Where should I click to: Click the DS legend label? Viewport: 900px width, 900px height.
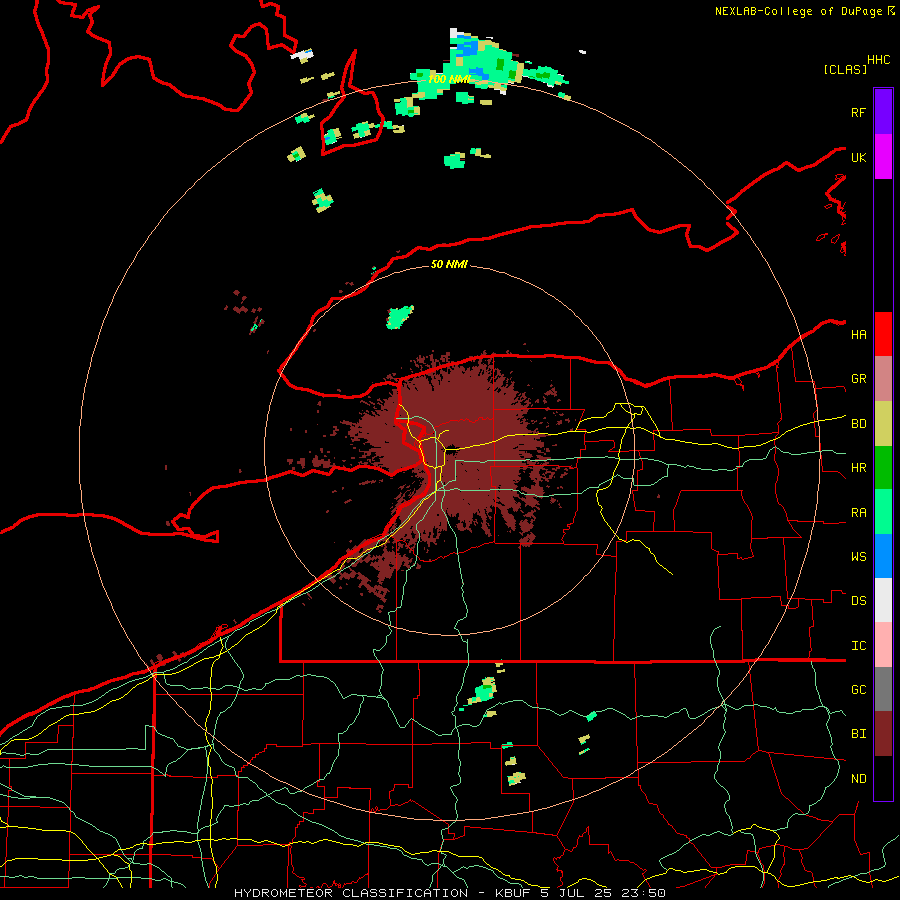click(858, 601)
